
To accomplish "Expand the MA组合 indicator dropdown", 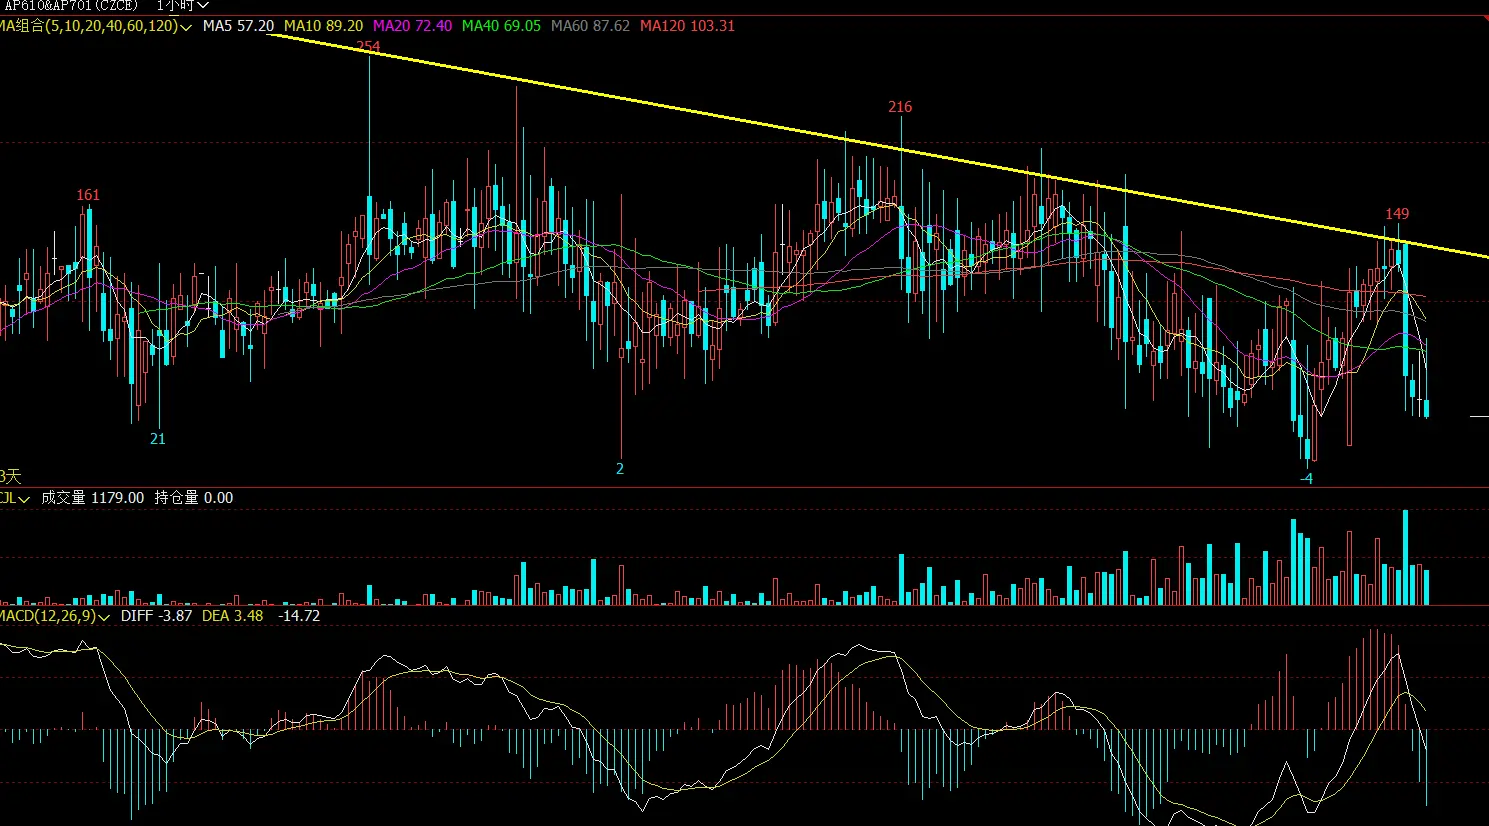I will coord(95,26).
